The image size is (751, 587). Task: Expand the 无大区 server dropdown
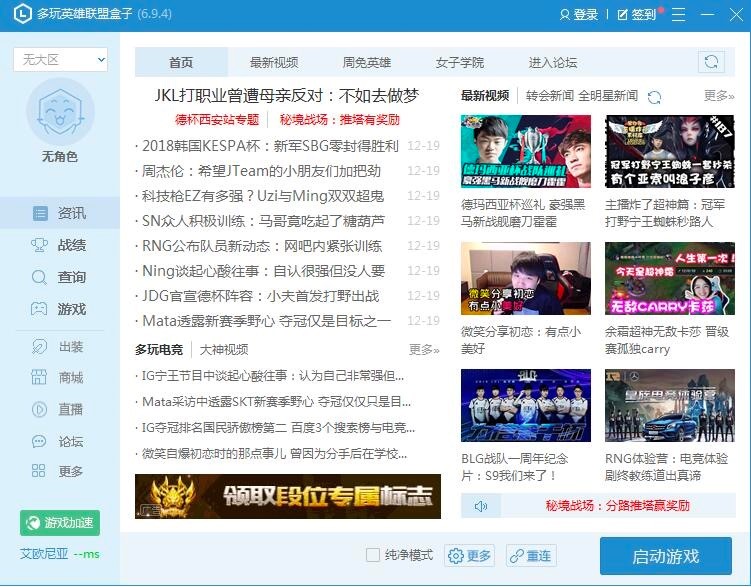[x=60, y=60]
